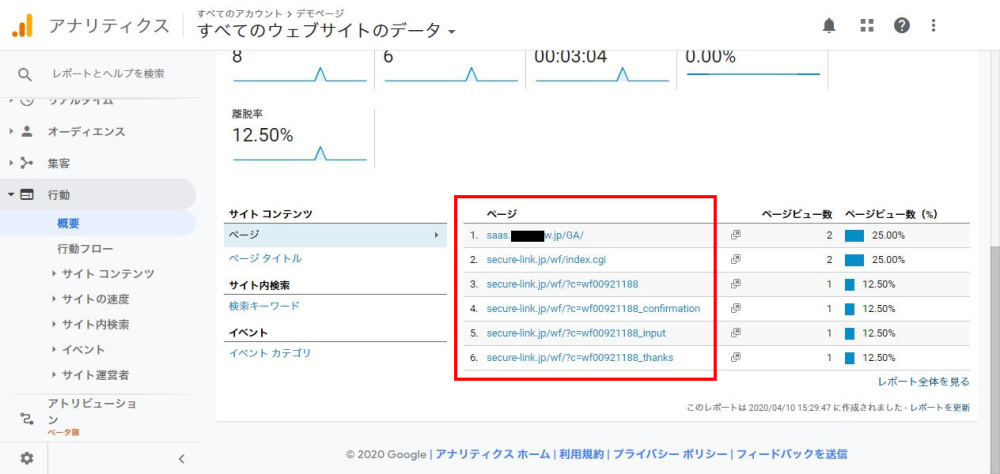Image resolution: width=1000 pixels, height=474 pixels.
Task: Select ページ タイトル dimension
Action: pyautogui.click(x=265, y=259)
